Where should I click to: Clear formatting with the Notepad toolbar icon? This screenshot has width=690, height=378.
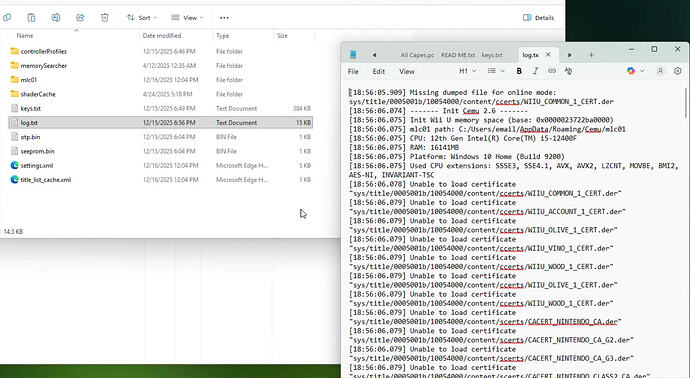pos(568,71)
